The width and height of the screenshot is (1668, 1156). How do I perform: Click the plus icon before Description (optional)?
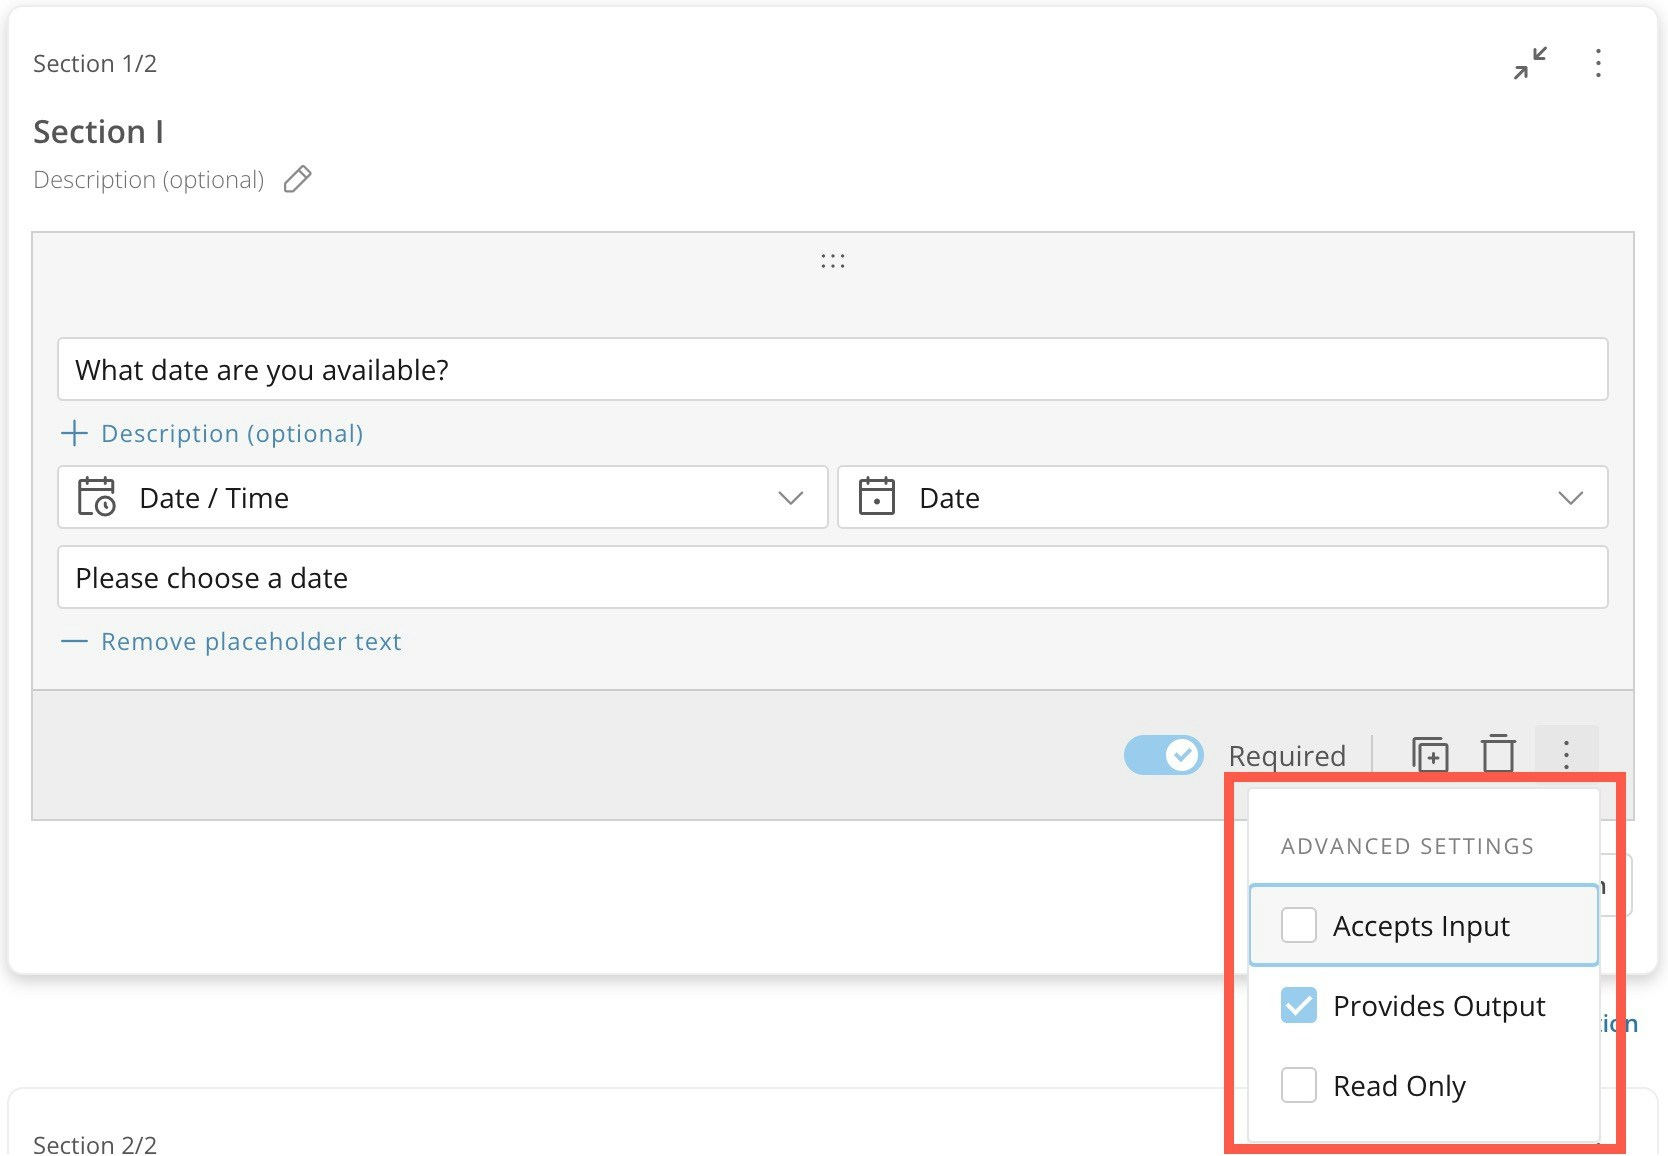pos(74,433)
